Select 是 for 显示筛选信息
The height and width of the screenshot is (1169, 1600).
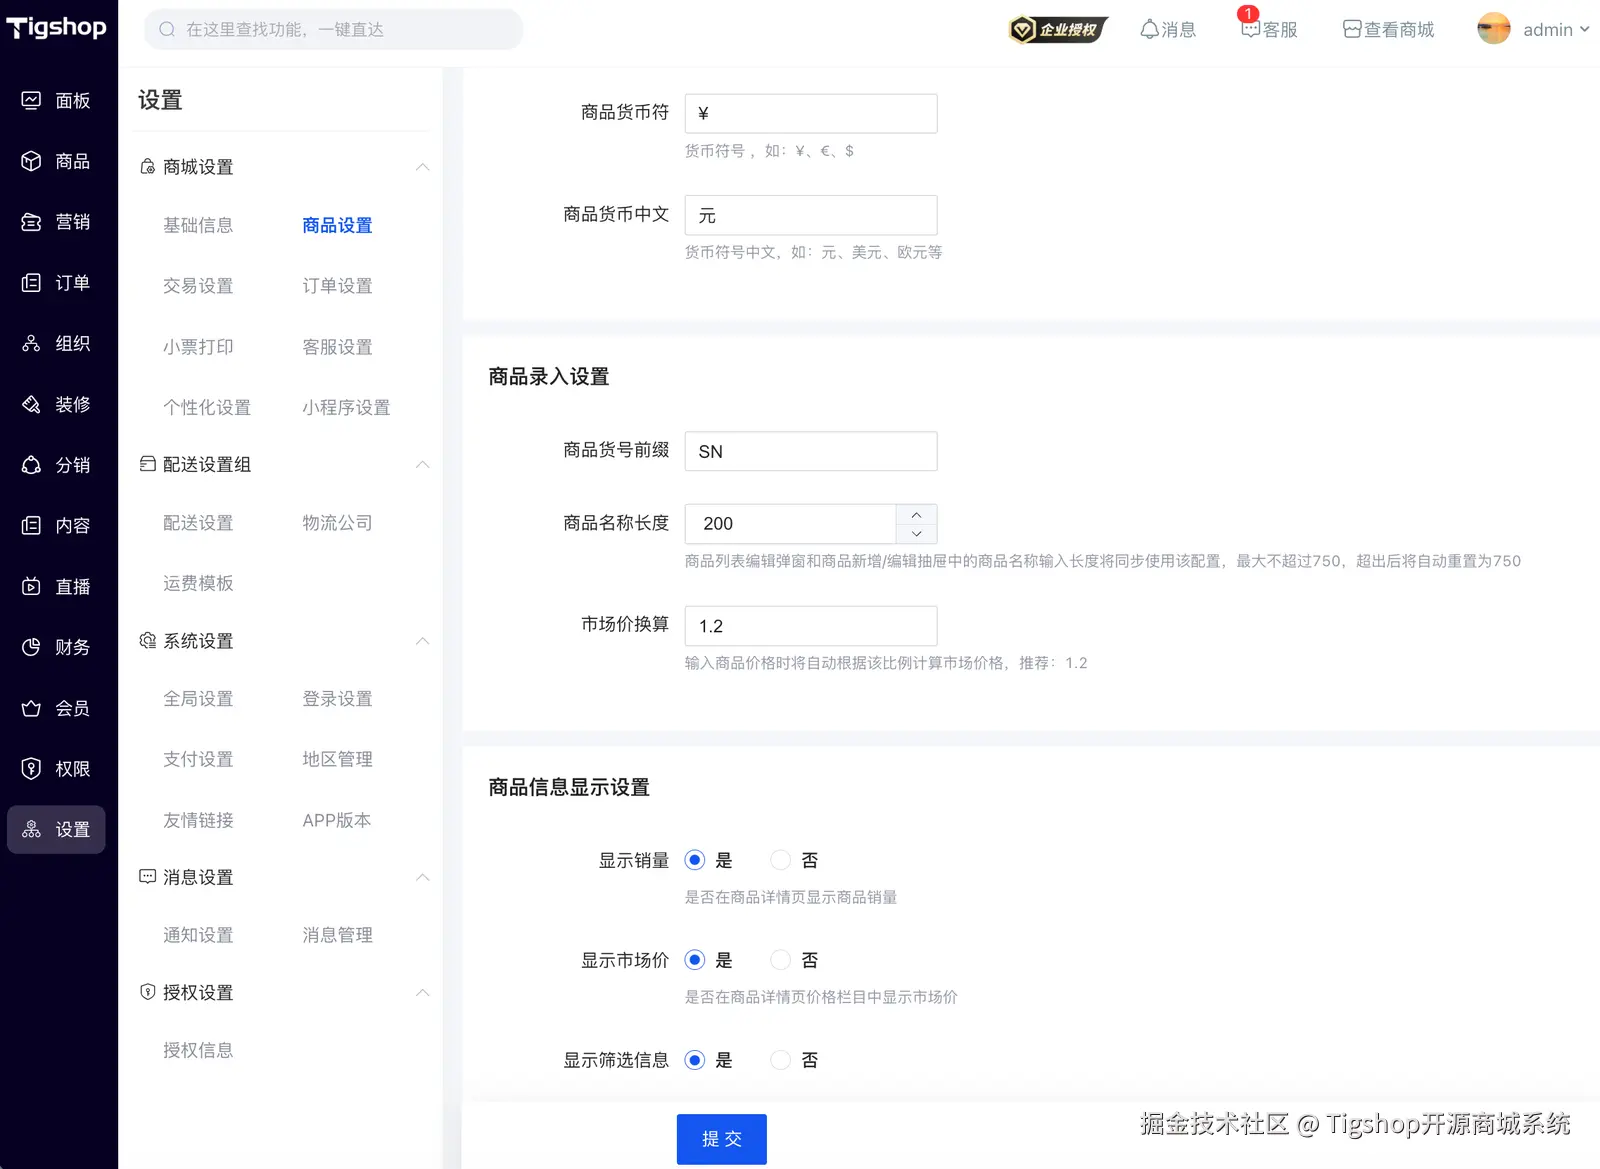click(x=695, y=1060)
